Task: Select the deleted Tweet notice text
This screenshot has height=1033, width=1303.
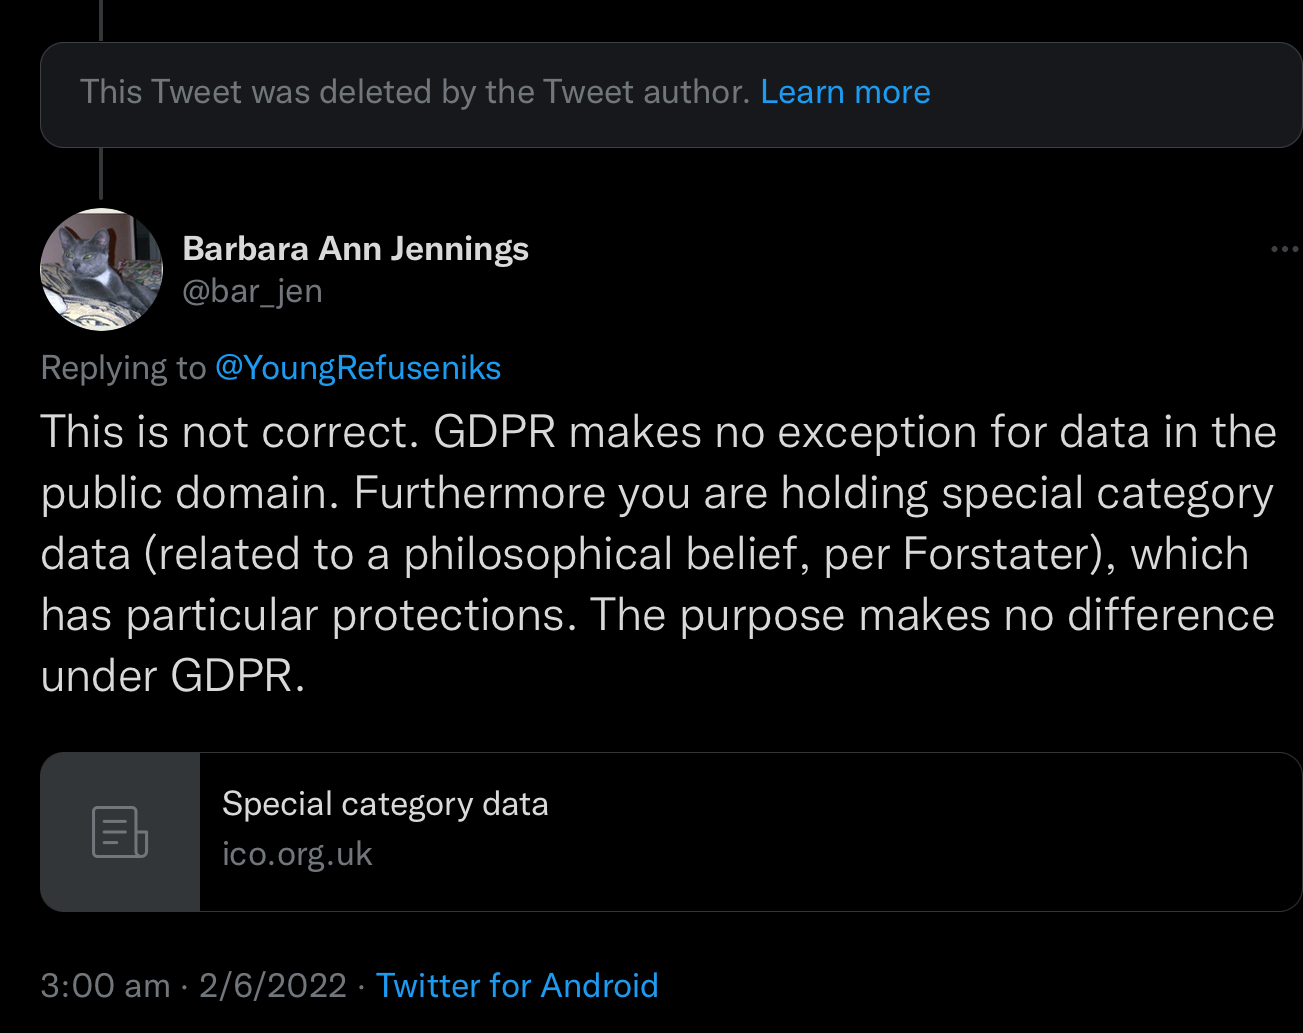Action: coord(415,92)
